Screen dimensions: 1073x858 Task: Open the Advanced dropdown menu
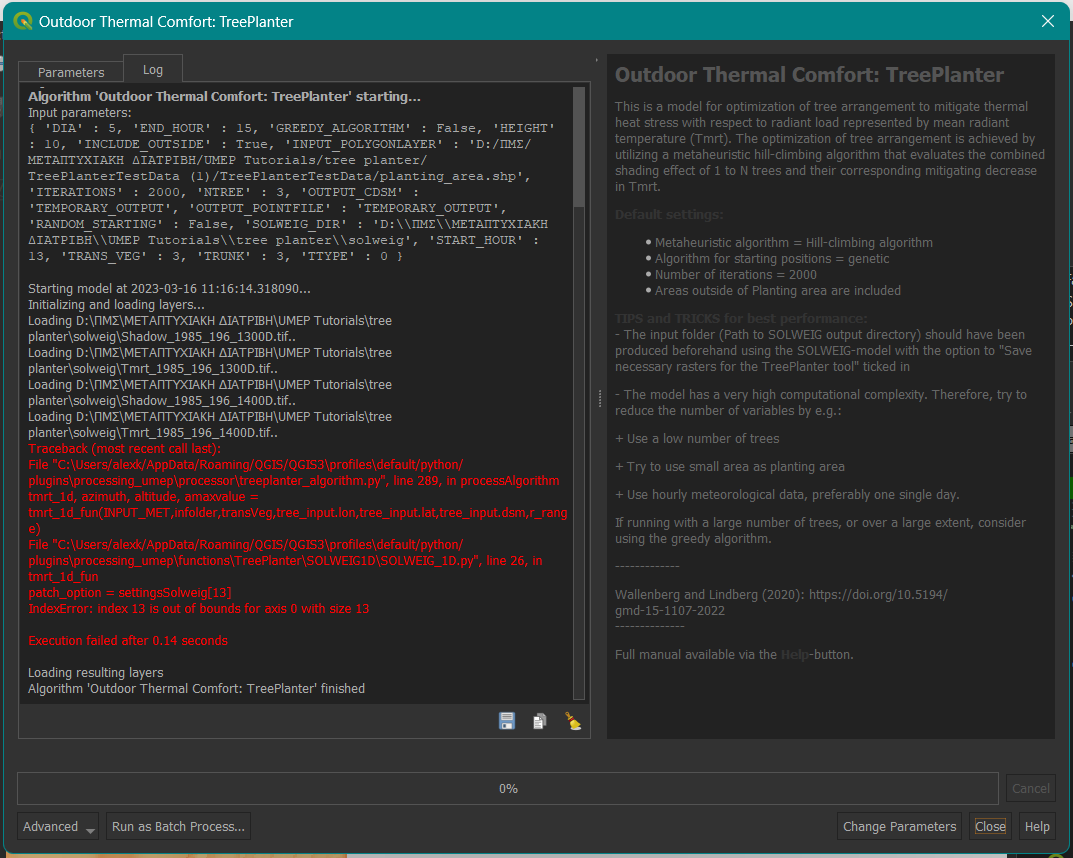58,827
